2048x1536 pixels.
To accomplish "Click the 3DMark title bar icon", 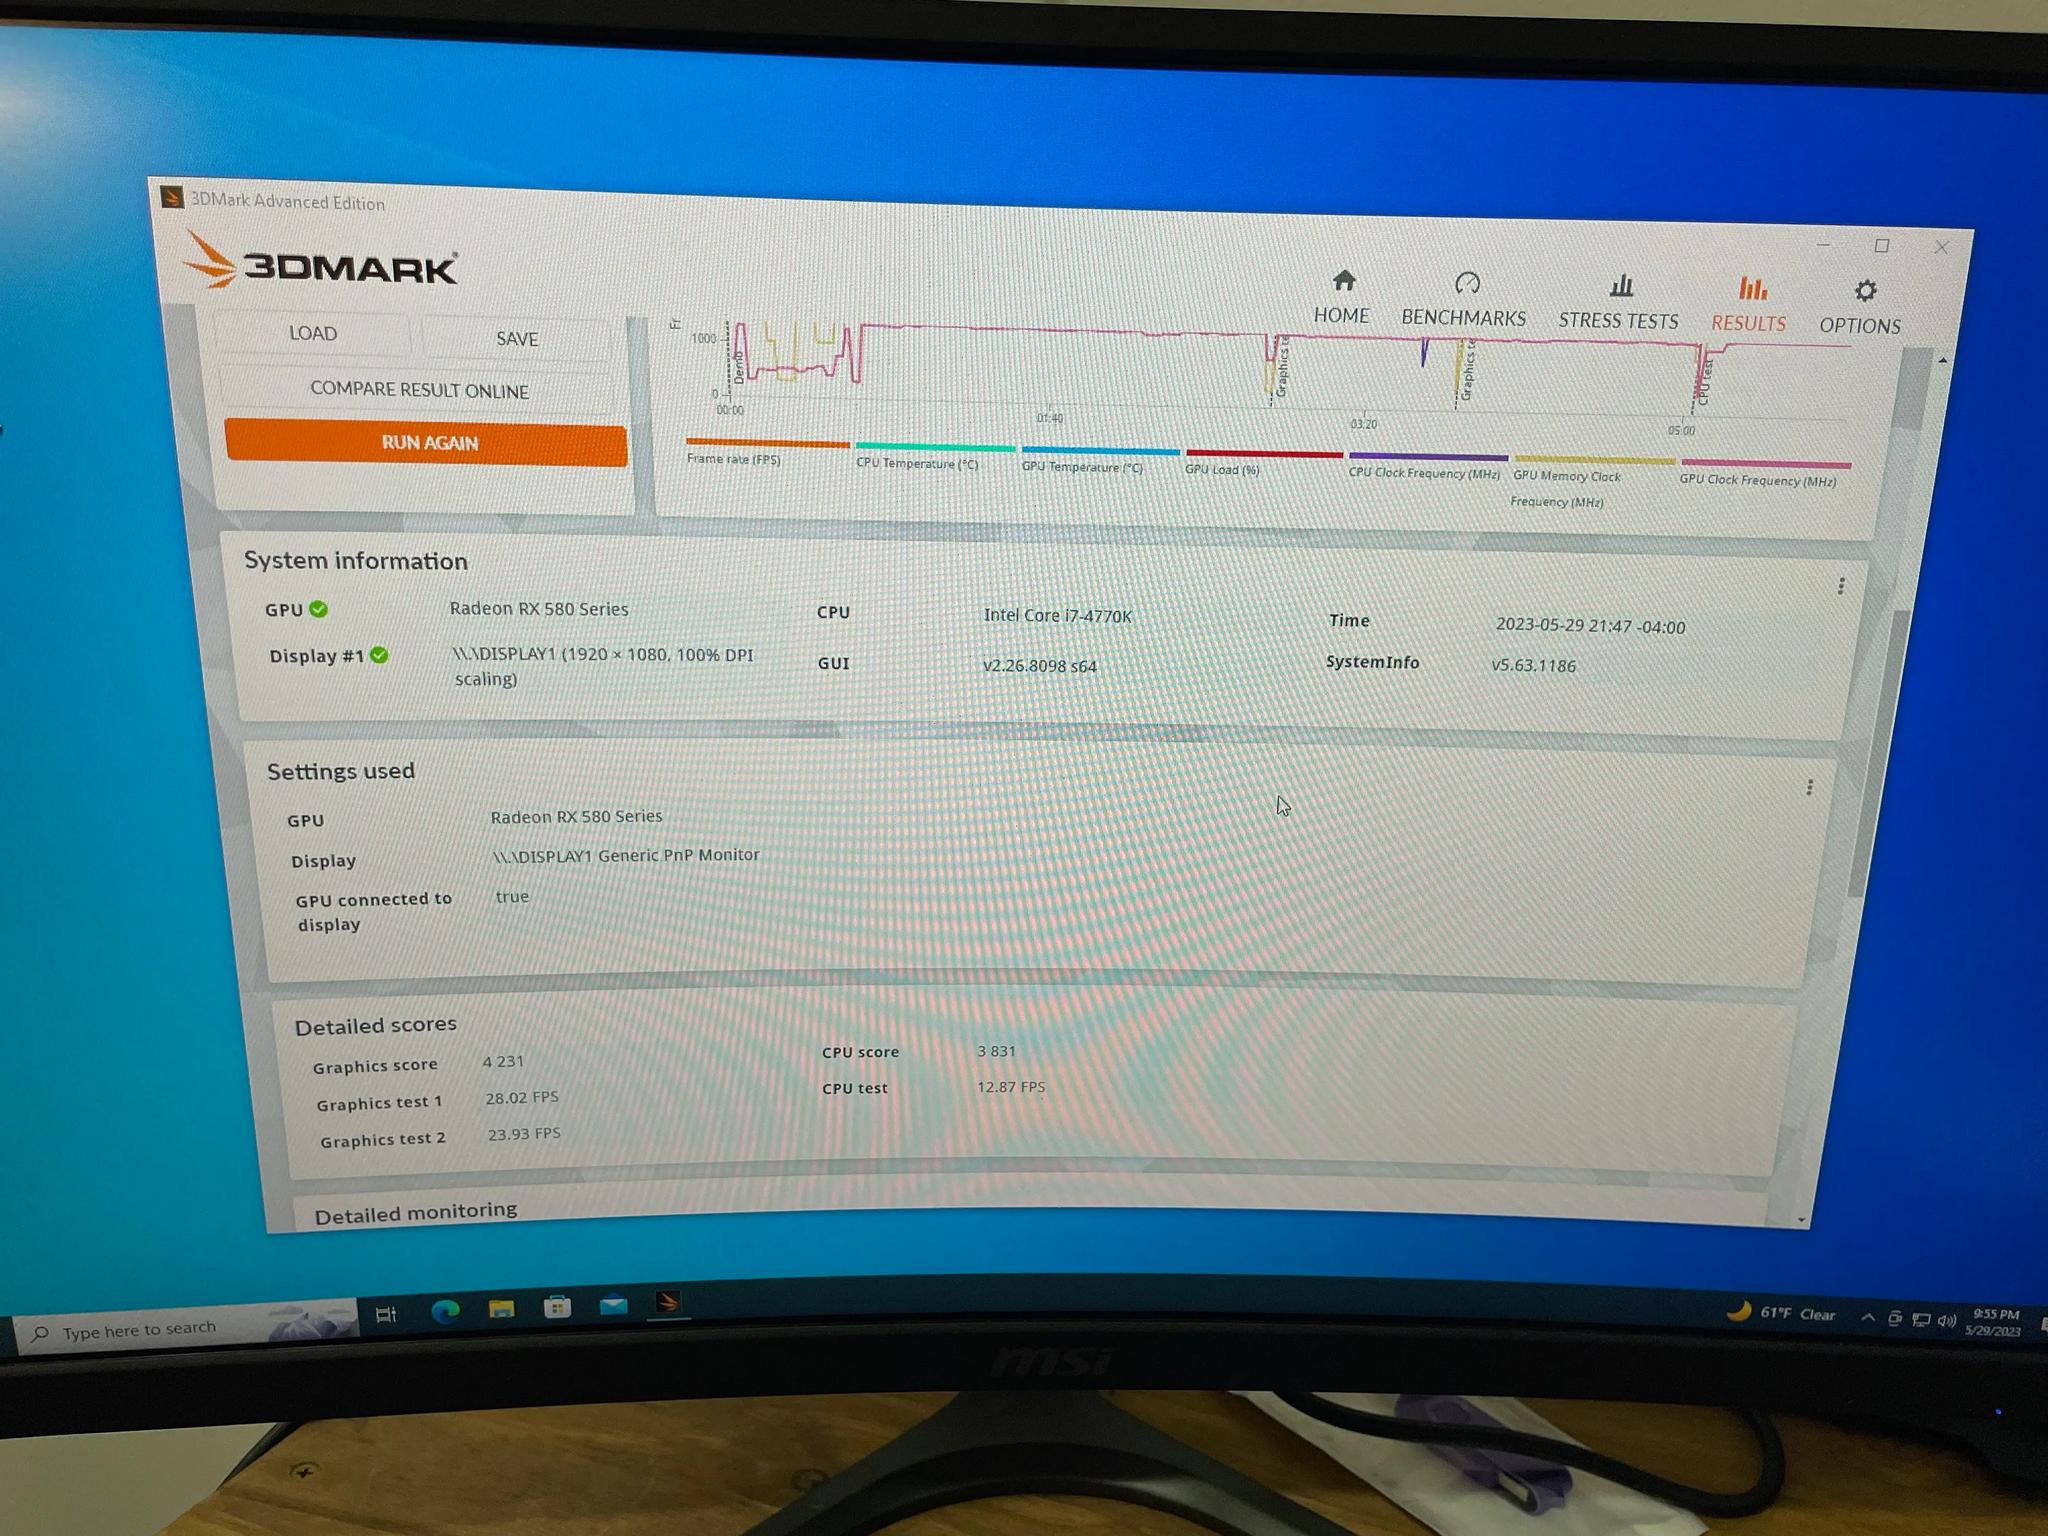I will 172,197.
